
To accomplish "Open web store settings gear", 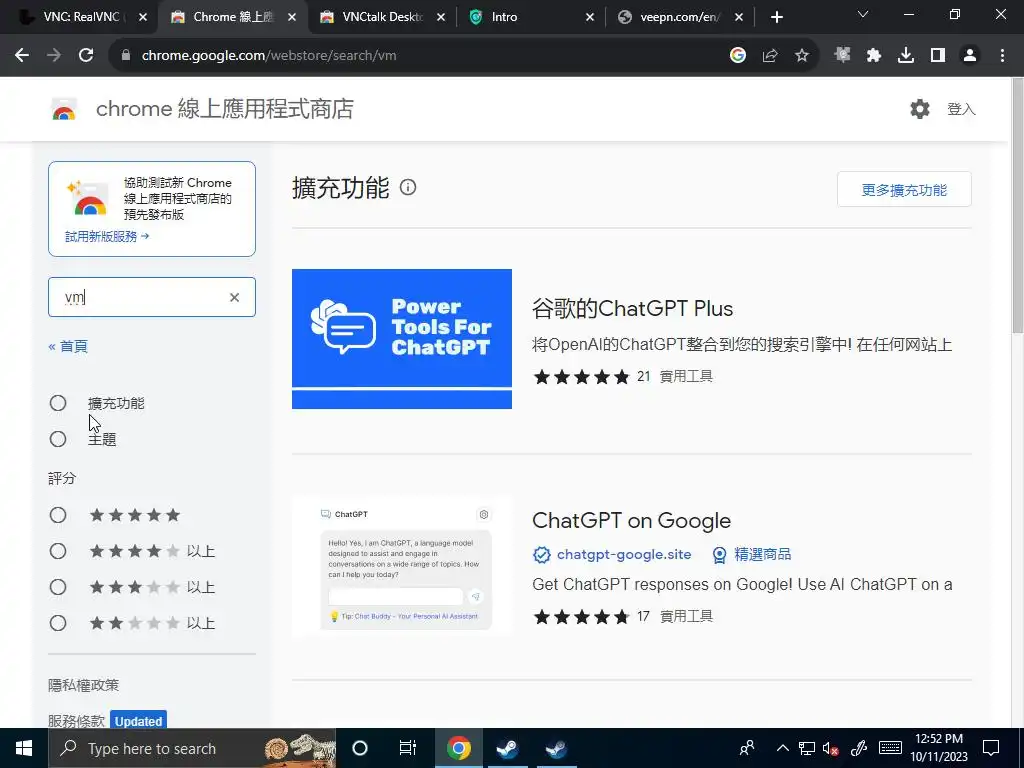I will point(920,109).
